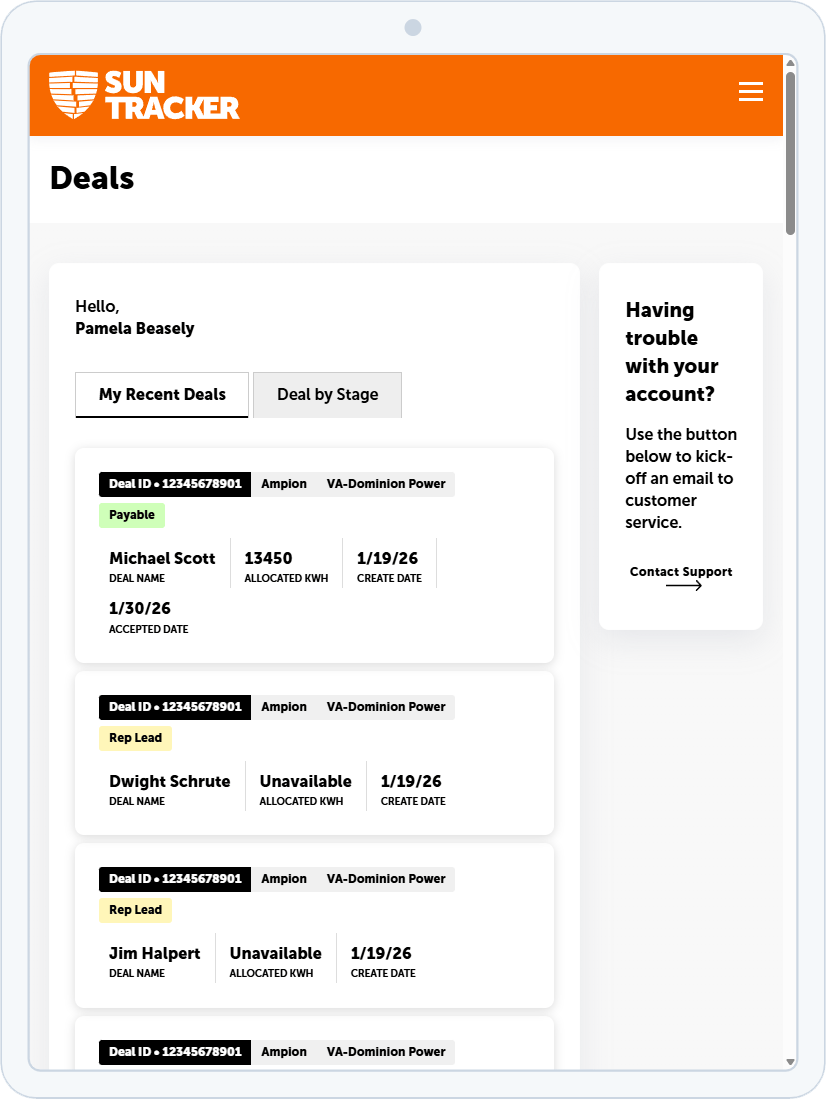
Task: Click the Payable status badge
Action: click(132, 514)
